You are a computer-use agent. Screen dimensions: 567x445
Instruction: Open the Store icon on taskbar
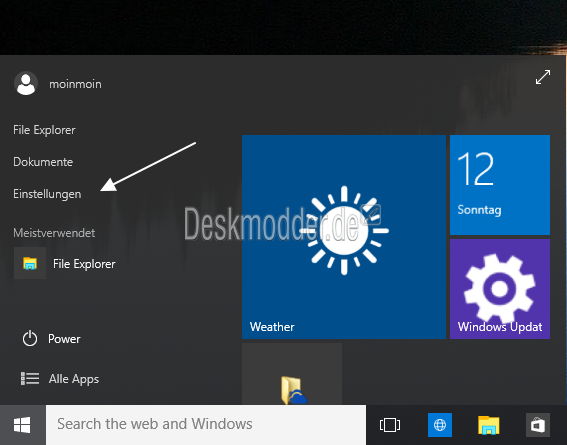(538, 425)
